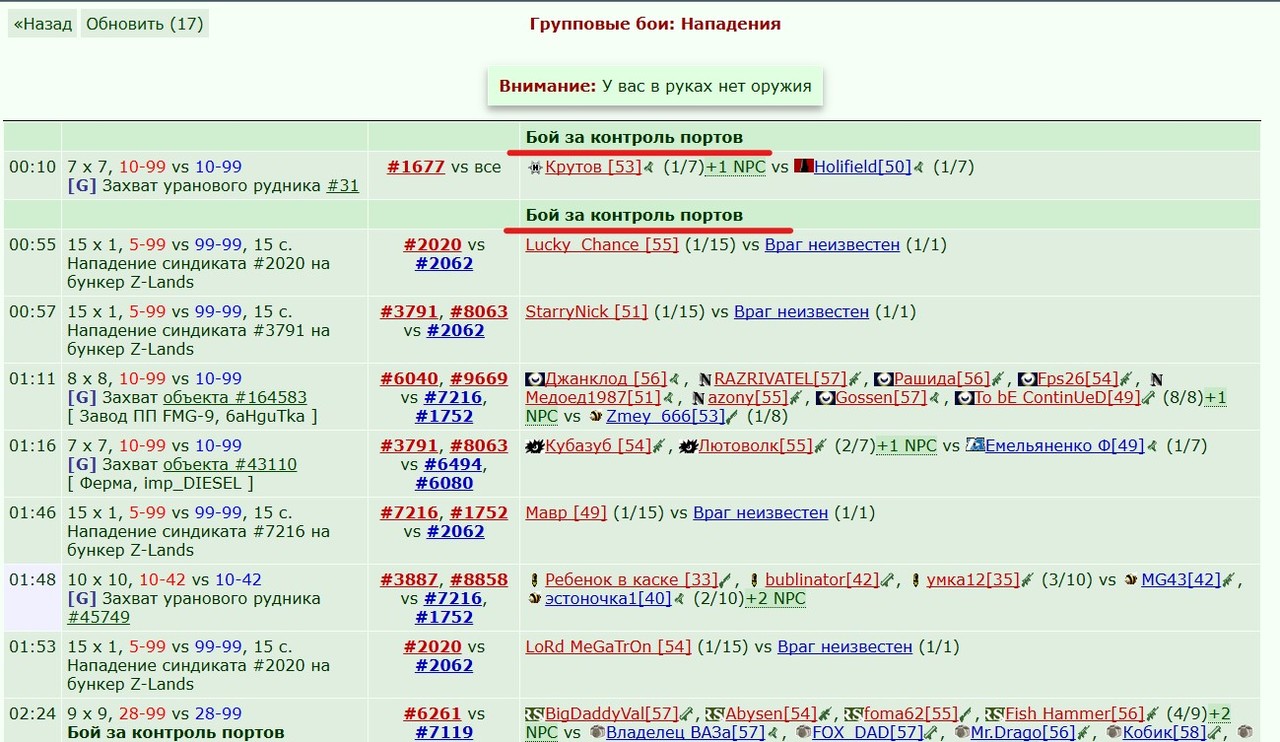Open player Мавр [49] link
This screenshot has width=1280, height=742.
[566, 513]
